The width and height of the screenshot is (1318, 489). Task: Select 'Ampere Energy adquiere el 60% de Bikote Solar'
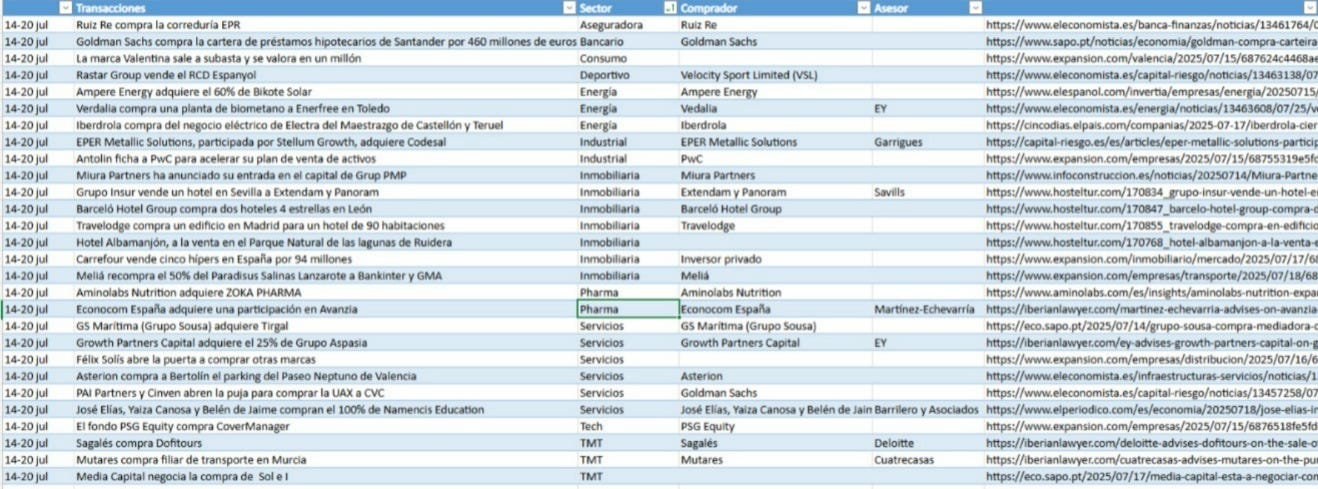click(x=326, y=92)
